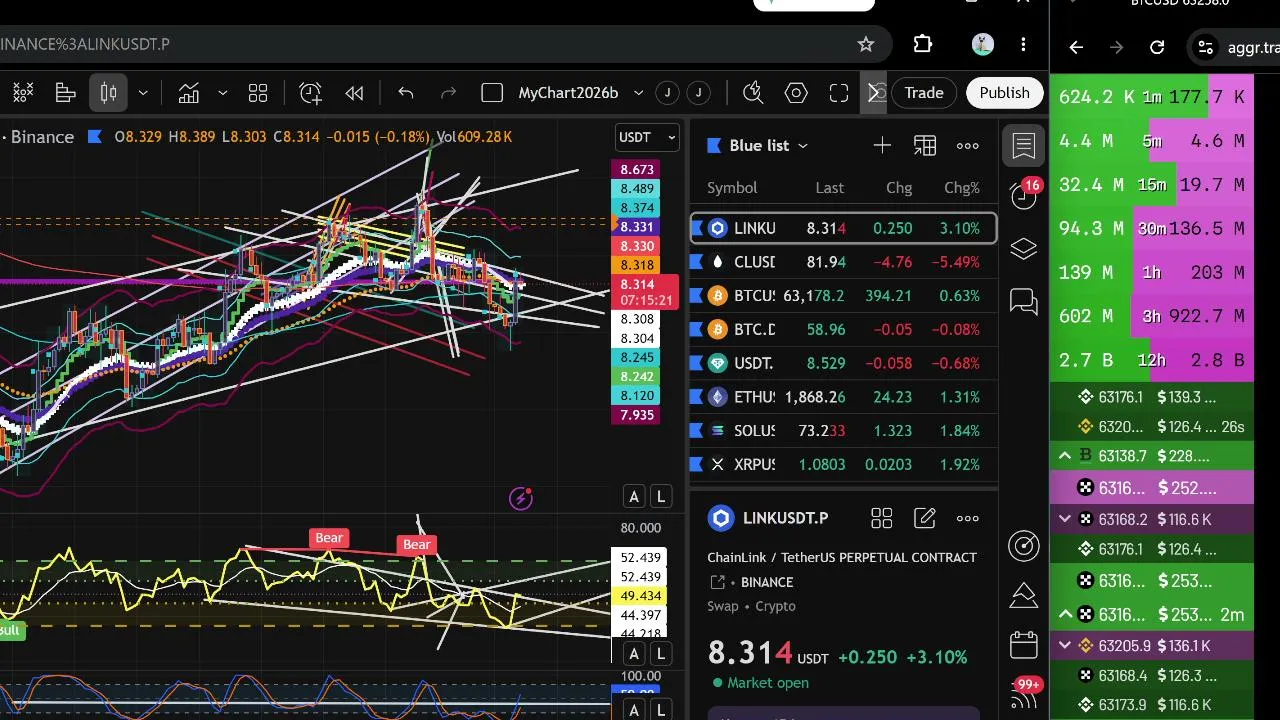The width and height of the screenshot is (1280, 720).
Task: Open the browser Extensions puzzle icon
Action: coord(923,44)
